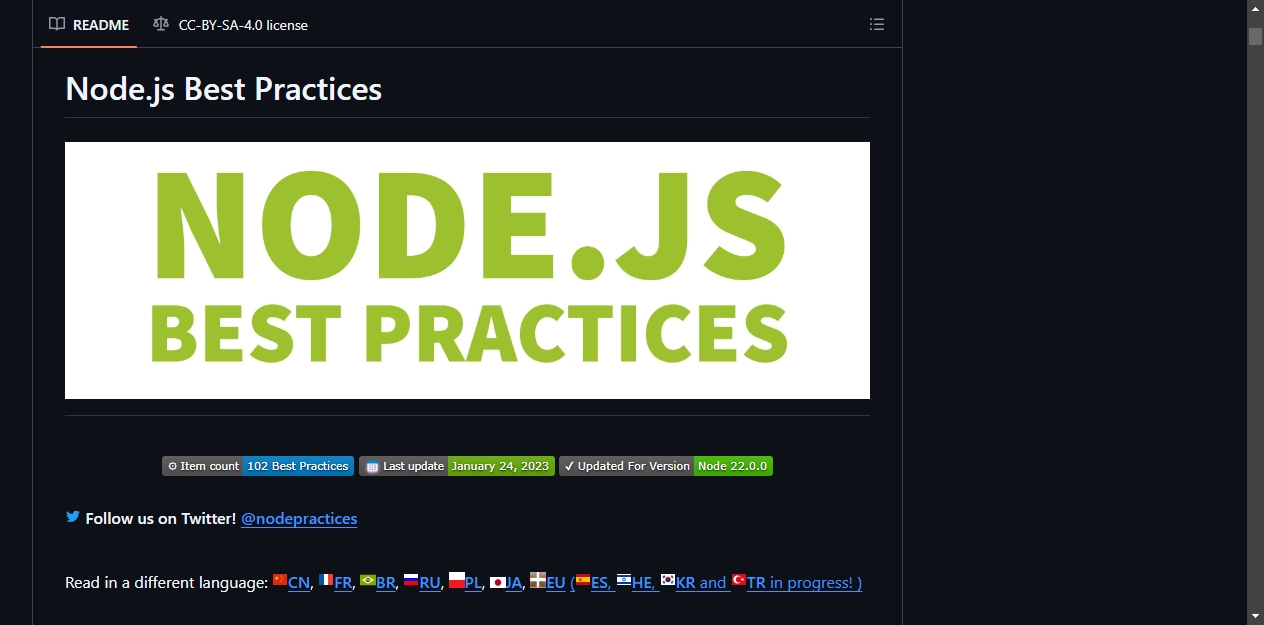Click the Twitter bird icon

pyautogui.click(x=73, y=517)
